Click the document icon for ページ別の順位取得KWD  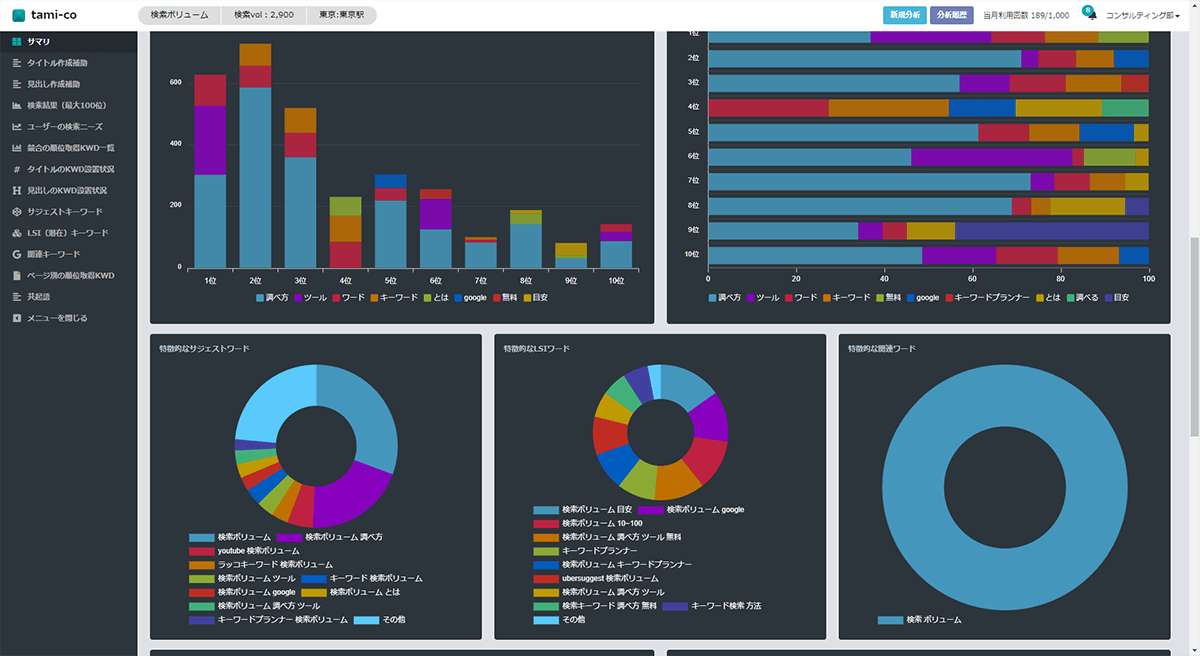pyautogui.click(x=16, y=275)
